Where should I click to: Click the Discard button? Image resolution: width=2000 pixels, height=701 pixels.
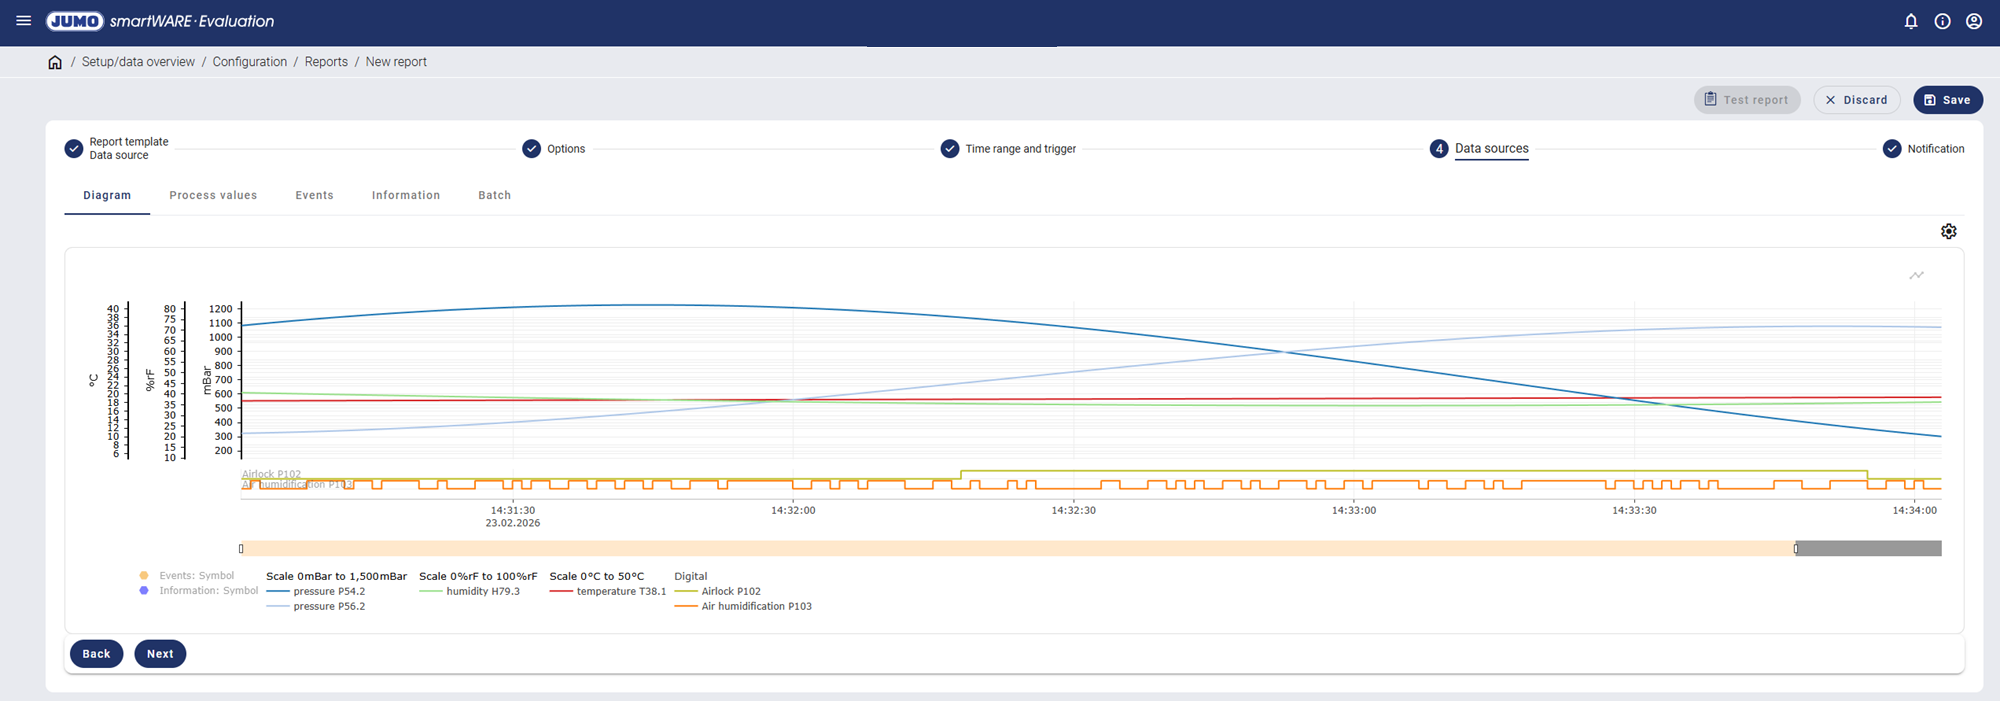point(1856,100)
